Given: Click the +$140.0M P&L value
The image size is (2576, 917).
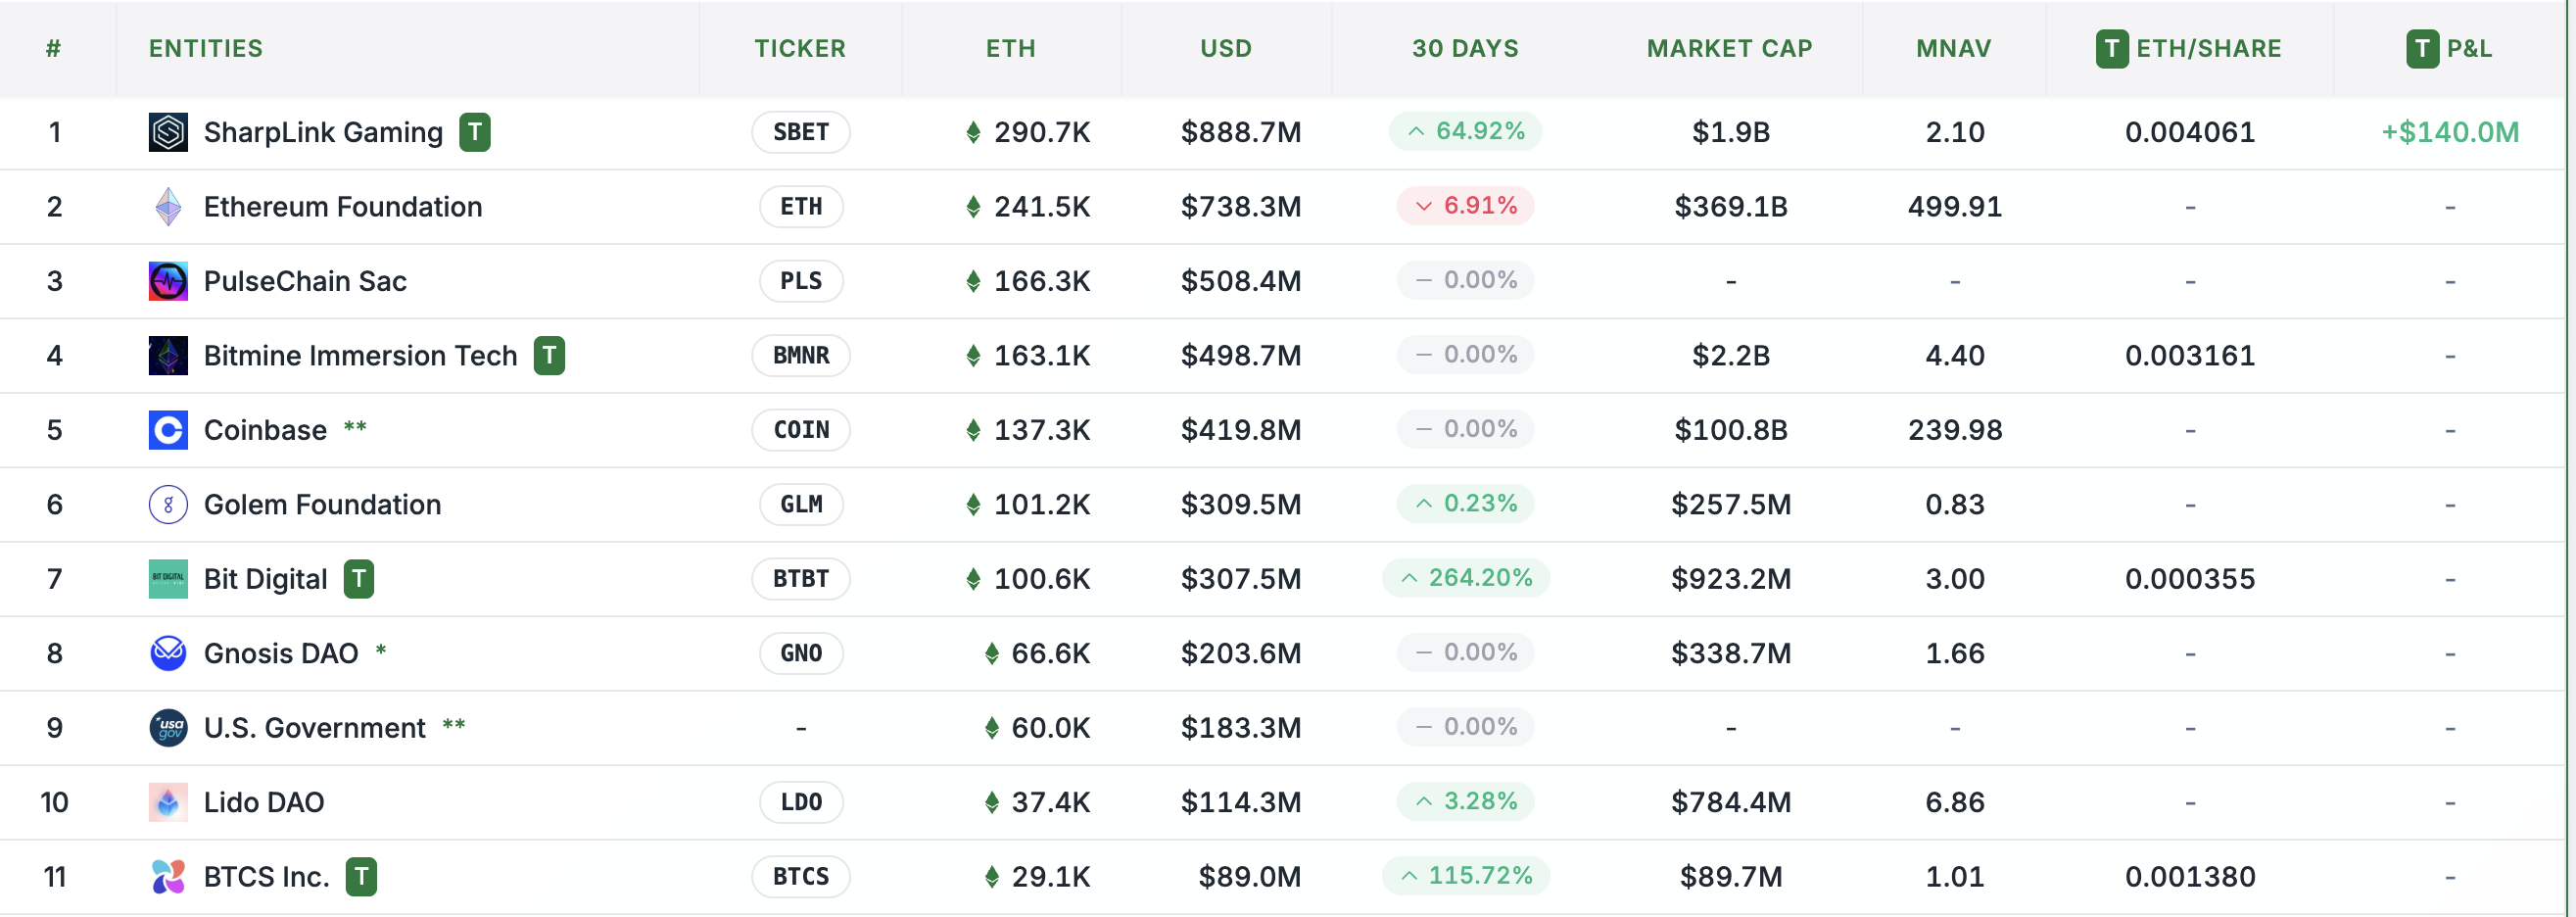Looking at the screenshot, I should pyautogui.click(x=2450, y=131).
